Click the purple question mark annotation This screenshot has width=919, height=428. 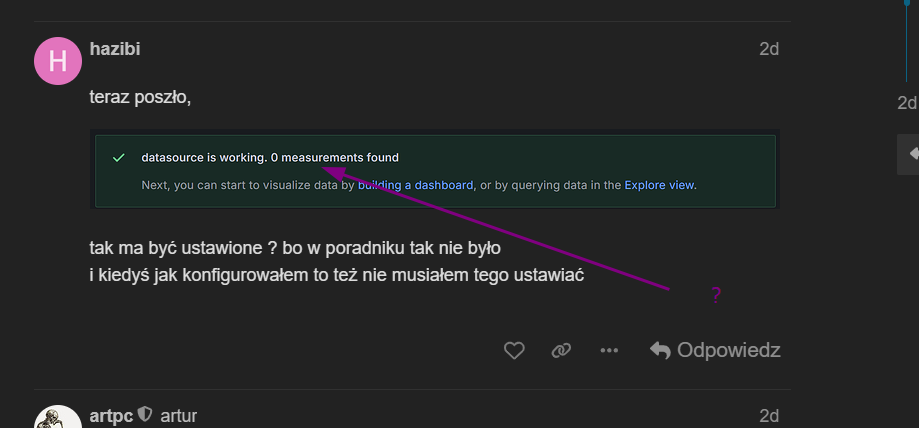click(x=716, y=295)
